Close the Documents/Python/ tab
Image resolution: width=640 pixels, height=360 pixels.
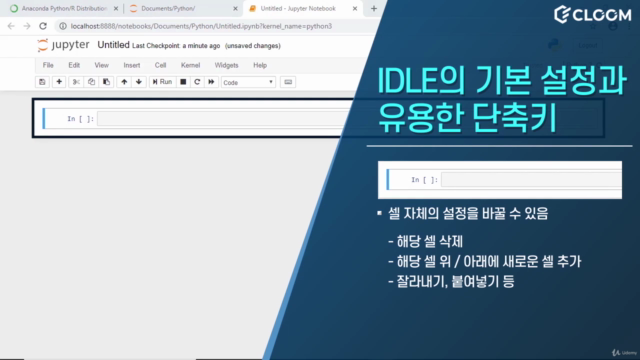click(235, 9)
